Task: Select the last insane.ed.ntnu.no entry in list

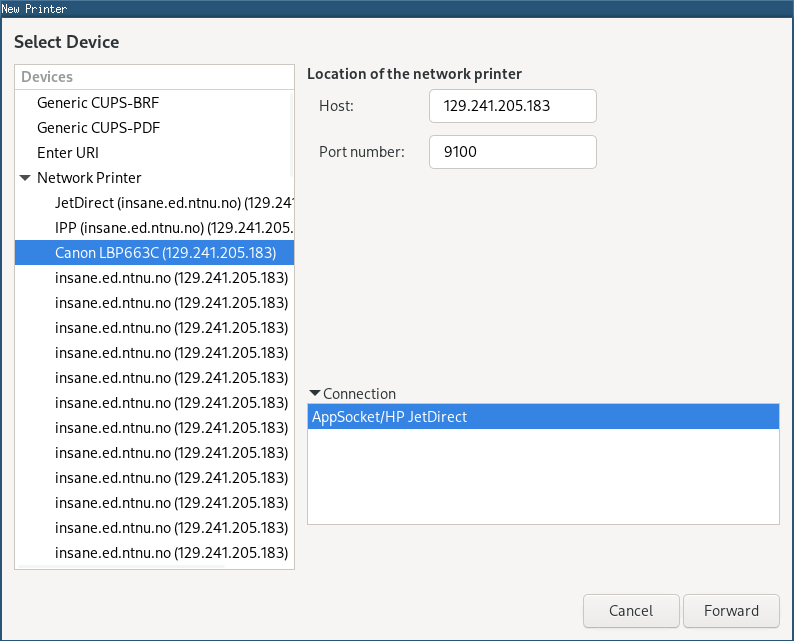Action: 171,553
